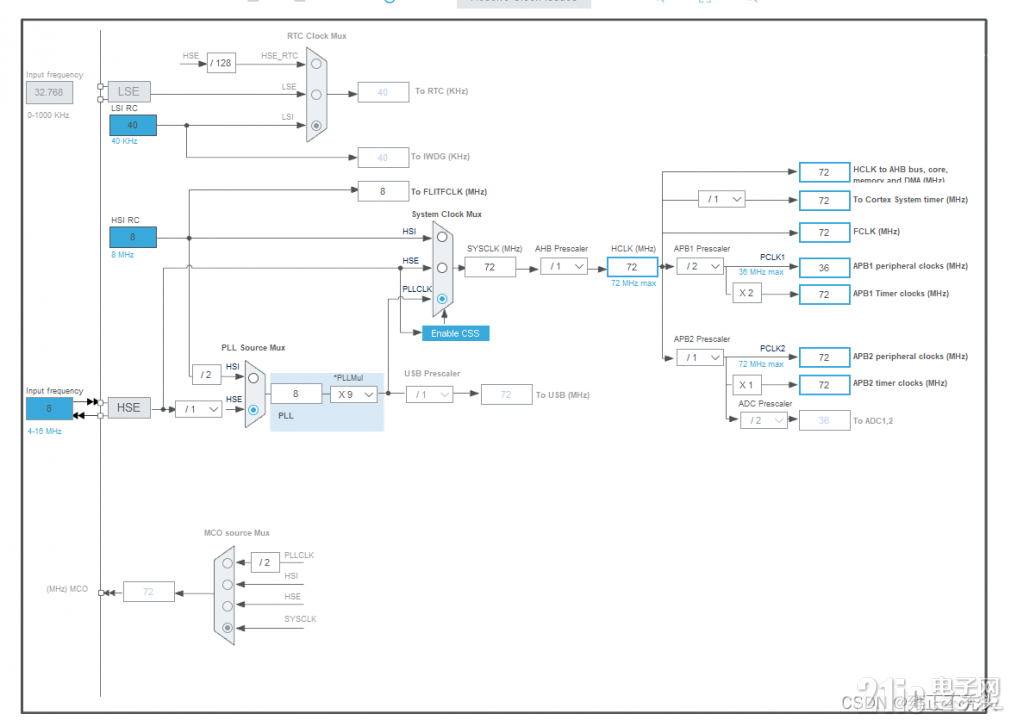Click the To FLITFCLK (MHz) value box
This screenshot has width=1011, height=720.
[x=383, y=191]
